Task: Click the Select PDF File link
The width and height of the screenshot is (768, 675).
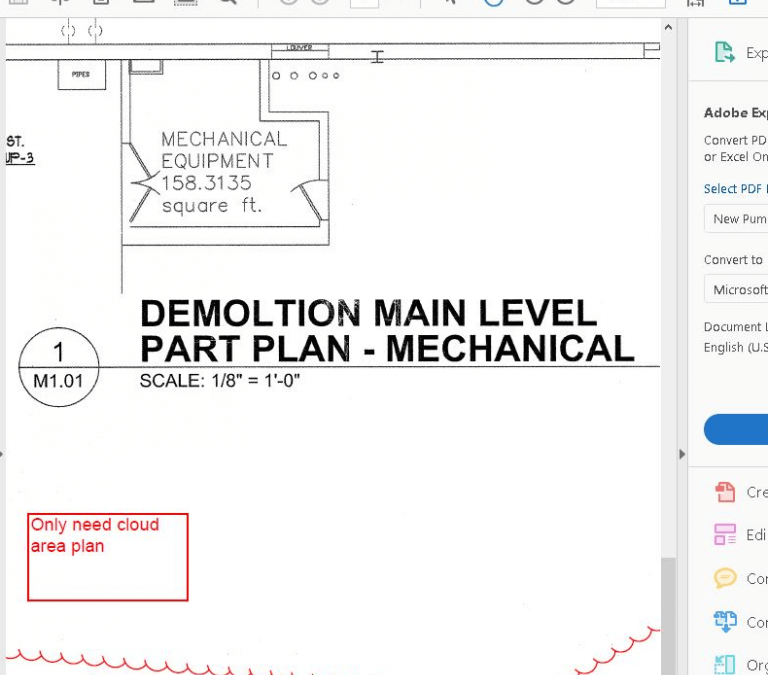Action: pyautogui.click(x=736, y=189)
